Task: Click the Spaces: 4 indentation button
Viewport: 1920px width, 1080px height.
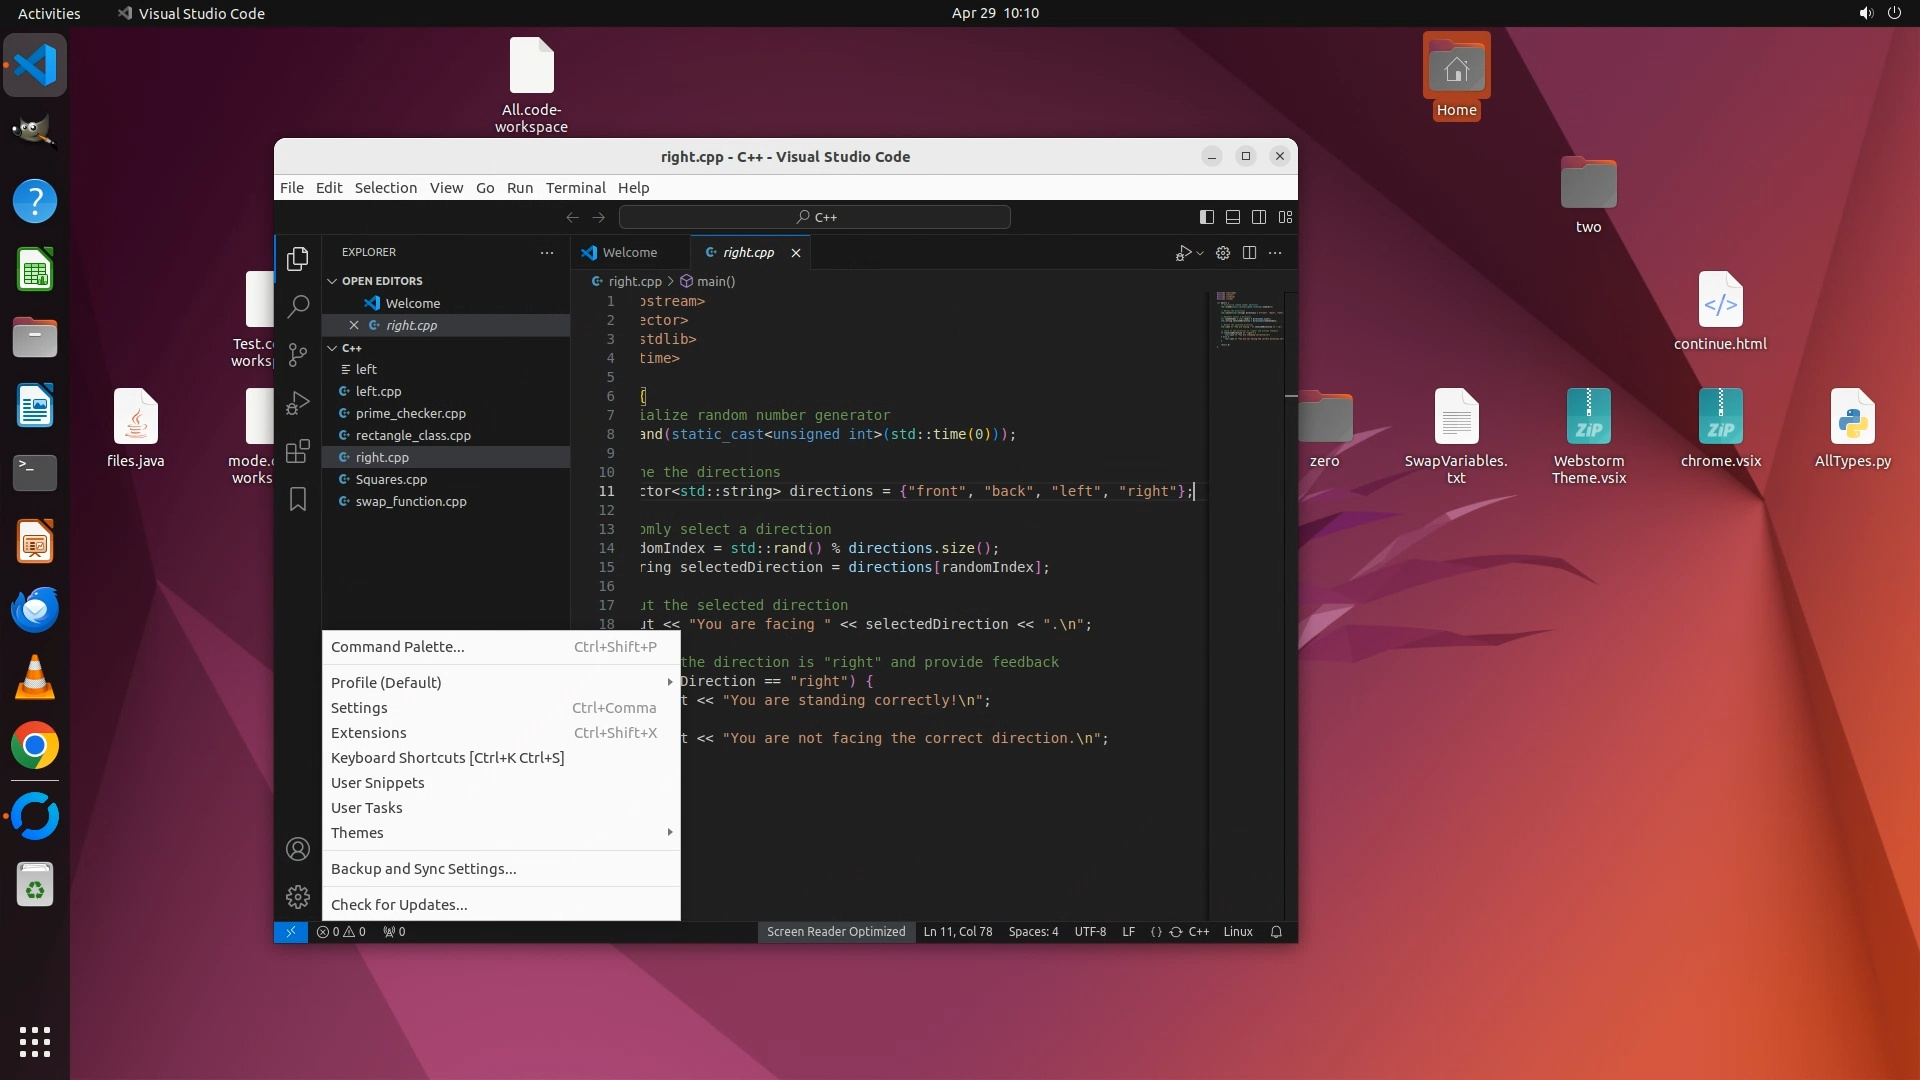Action: [1033, 931]
